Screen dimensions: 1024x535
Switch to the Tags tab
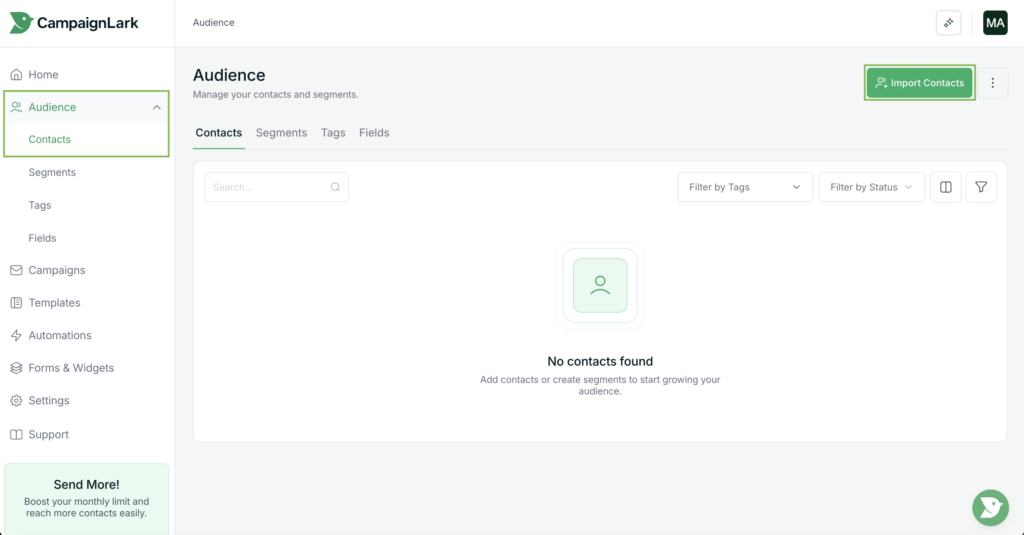tap(333, 133)
